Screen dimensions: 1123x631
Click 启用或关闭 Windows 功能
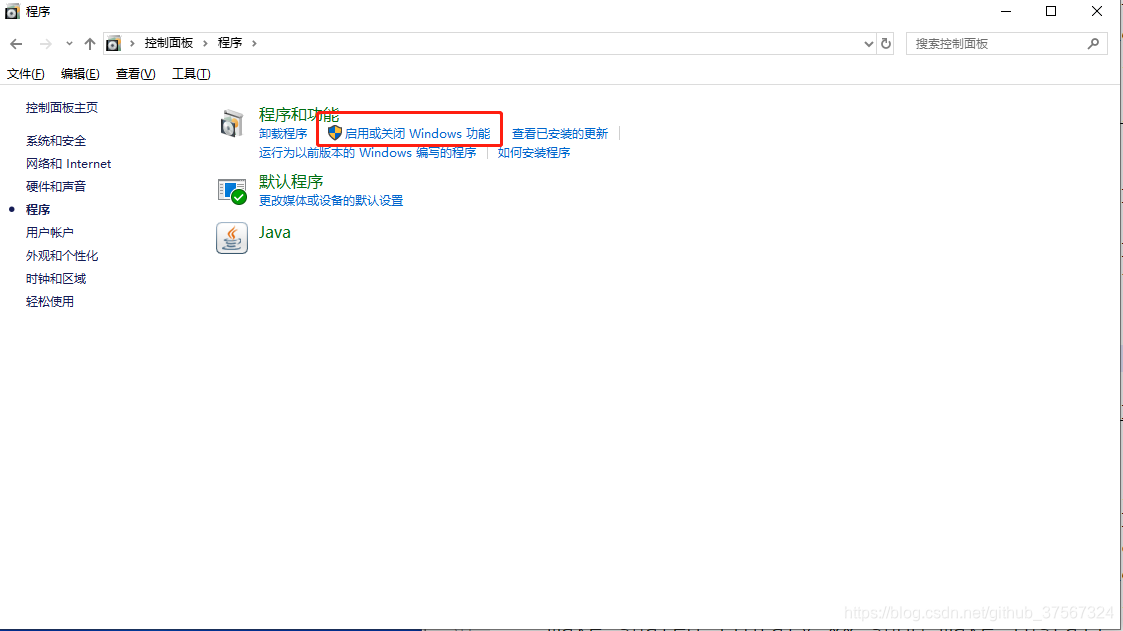click(417, 133)
